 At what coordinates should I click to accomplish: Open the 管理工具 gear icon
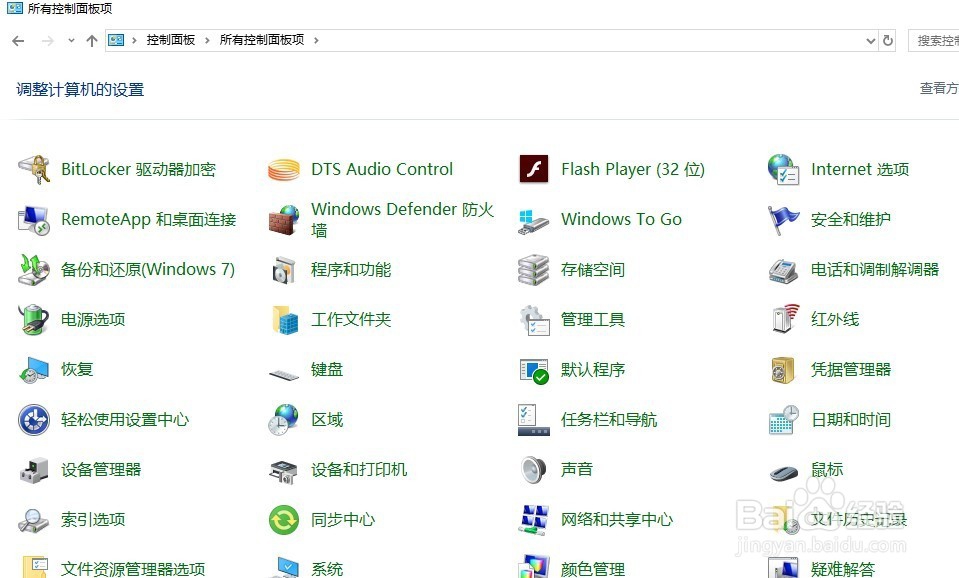(x=534, y=320)
